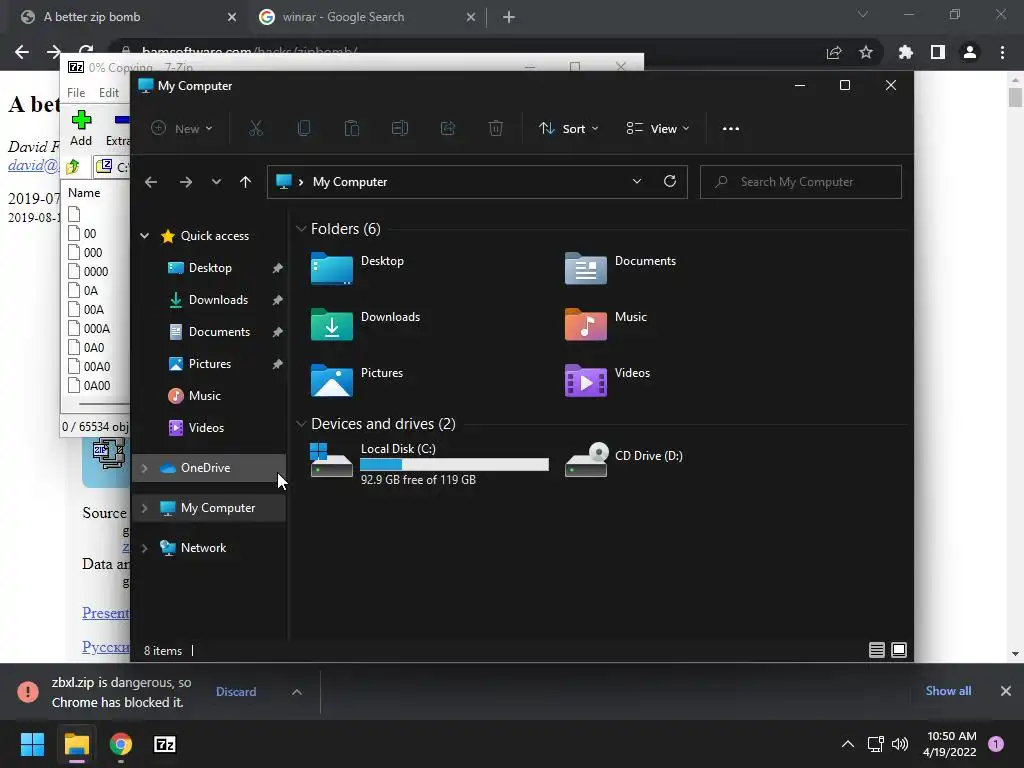Open the Videos folder tile
The image size is (1024, 768).
click(x=607, y=380)
